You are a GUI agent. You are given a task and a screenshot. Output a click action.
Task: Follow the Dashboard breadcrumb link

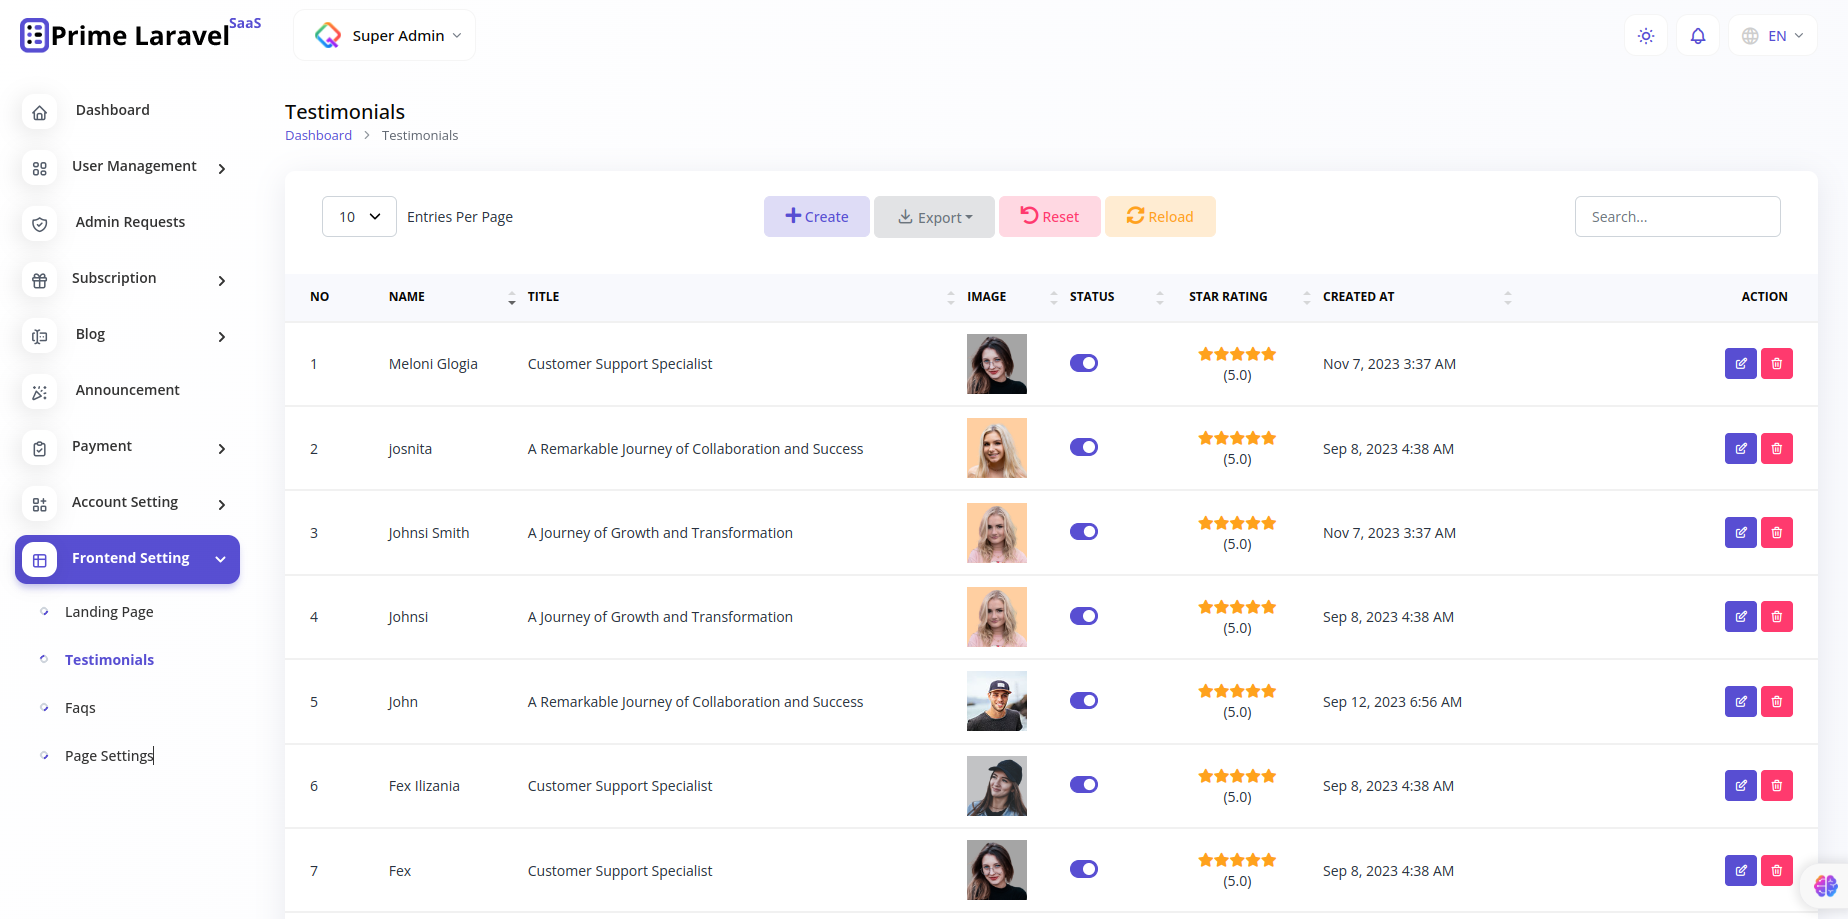click(x=318, y=135)
